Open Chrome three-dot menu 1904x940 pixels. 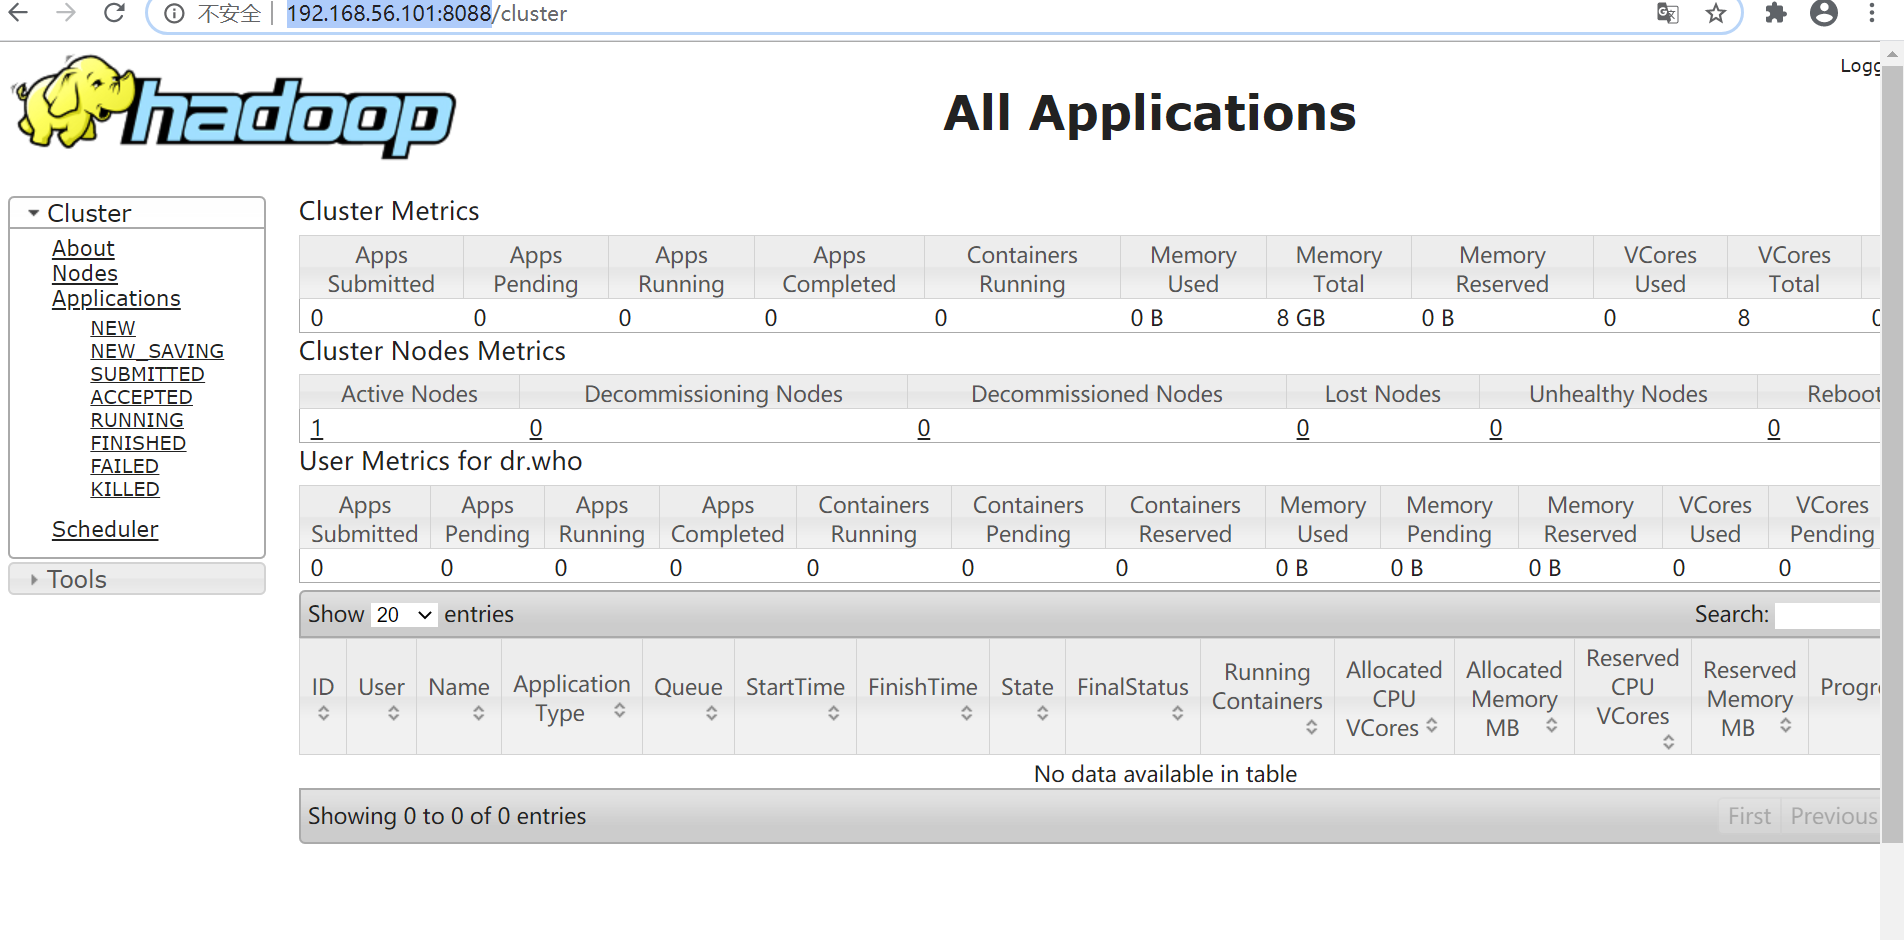click(1872, 13)
